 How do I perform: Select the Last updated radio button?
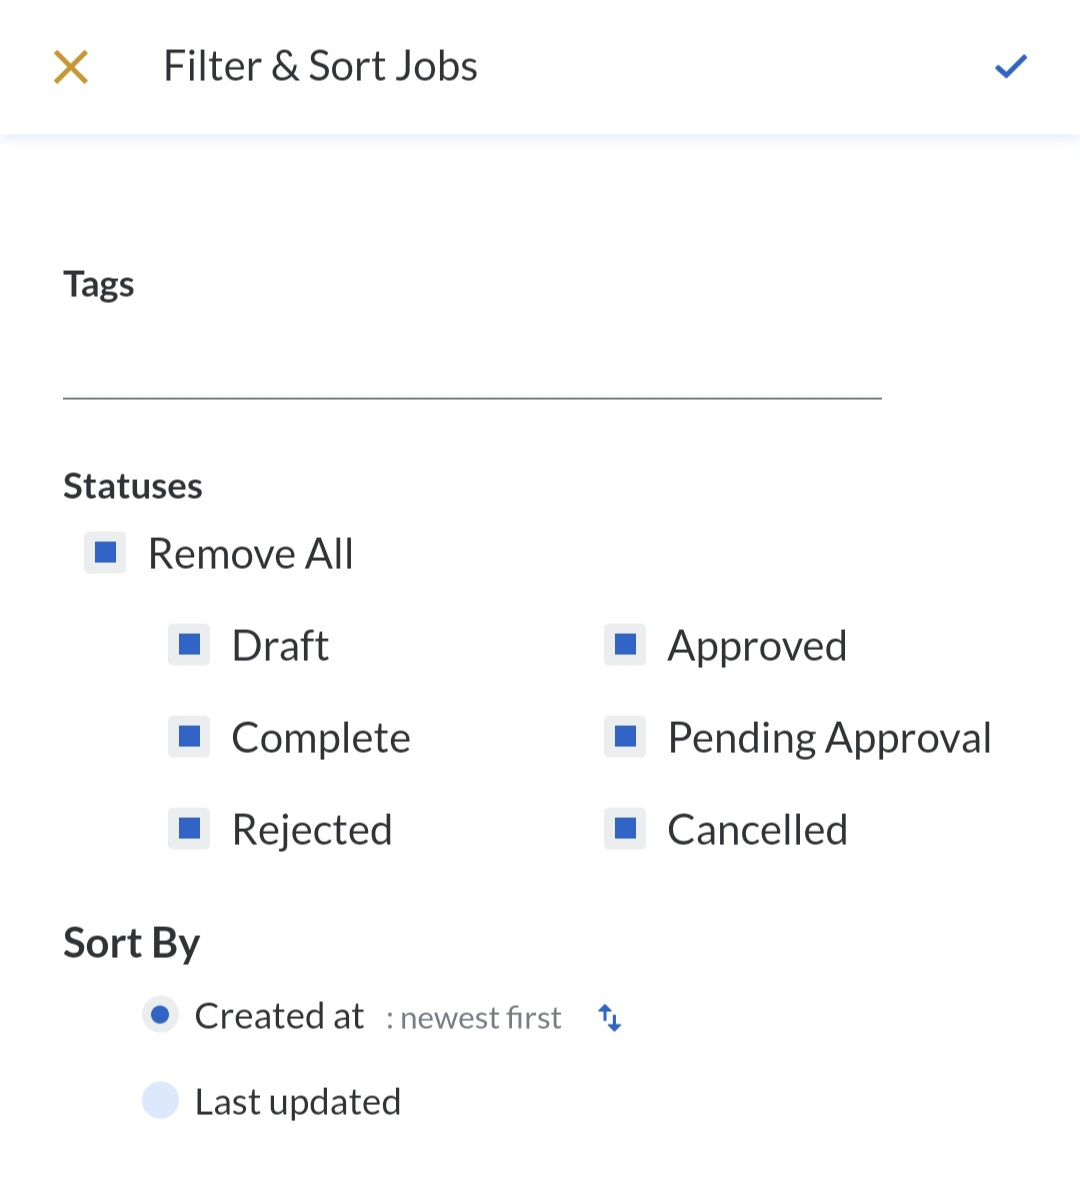click(x=160, y=1101)
